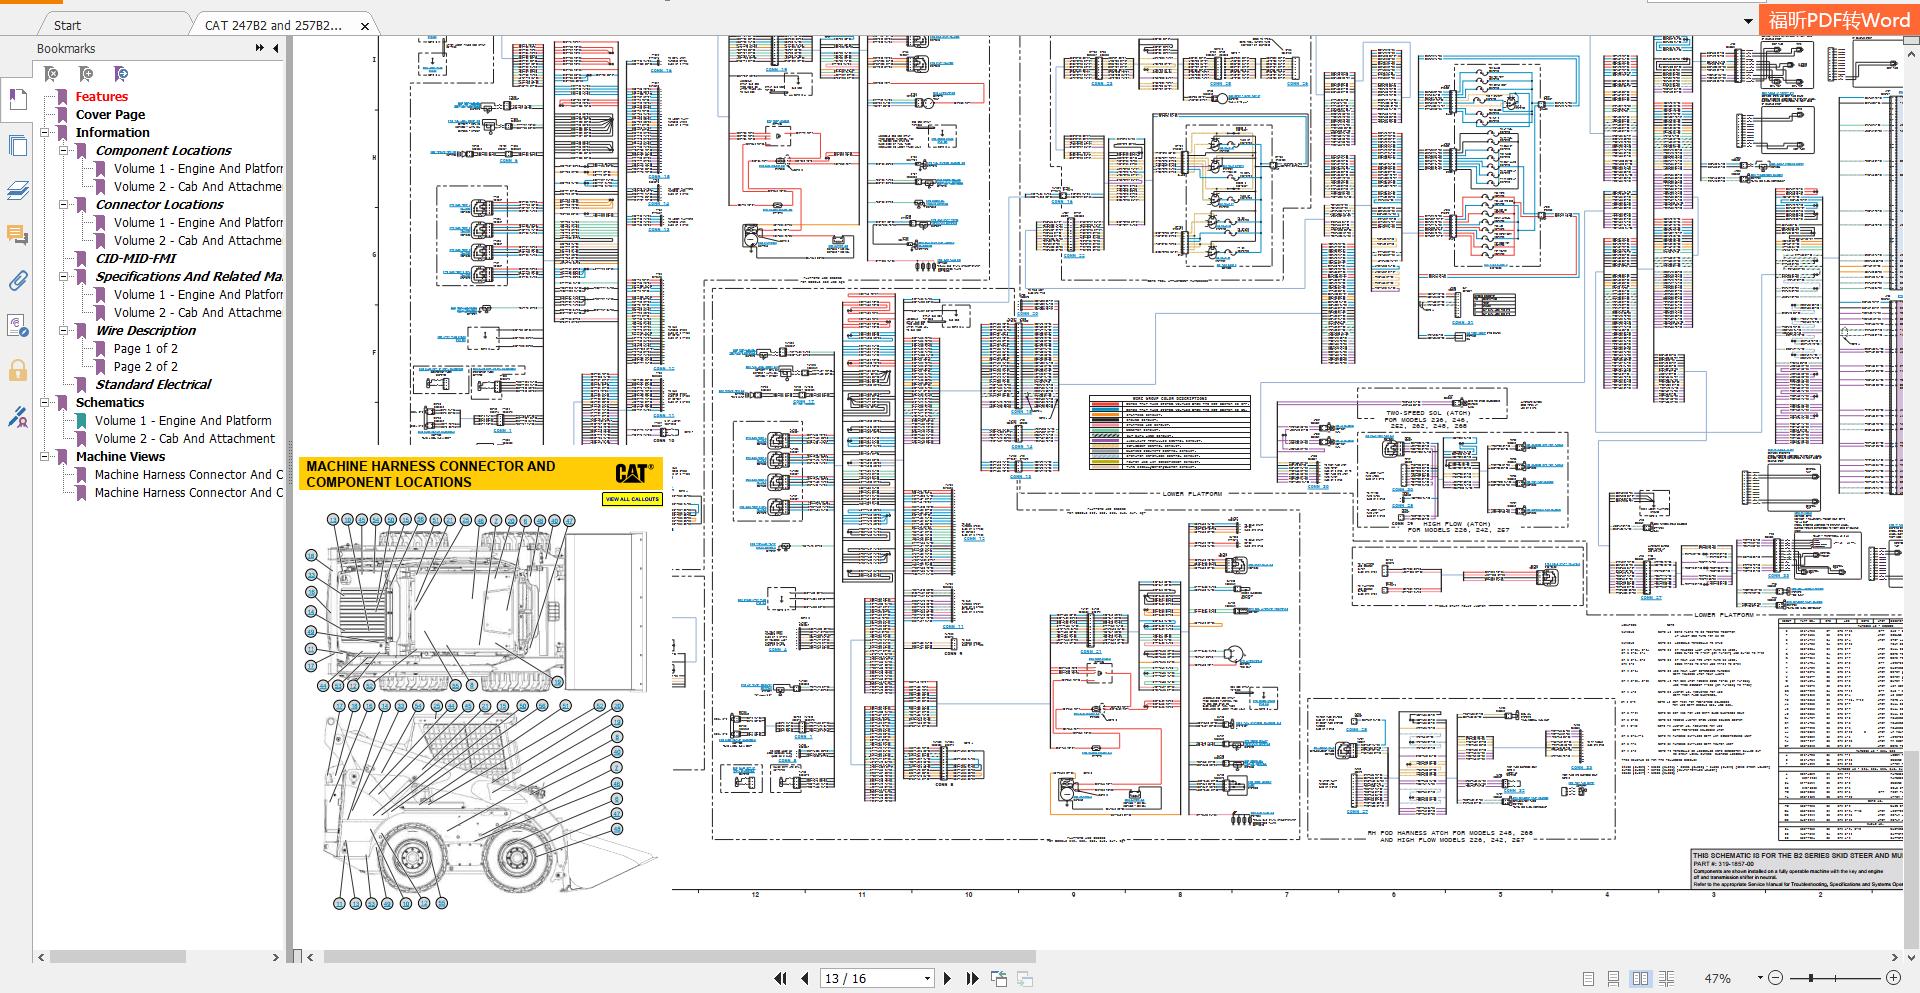
Task: Open the Security lock panel
Action: click(x=17, y=371)
